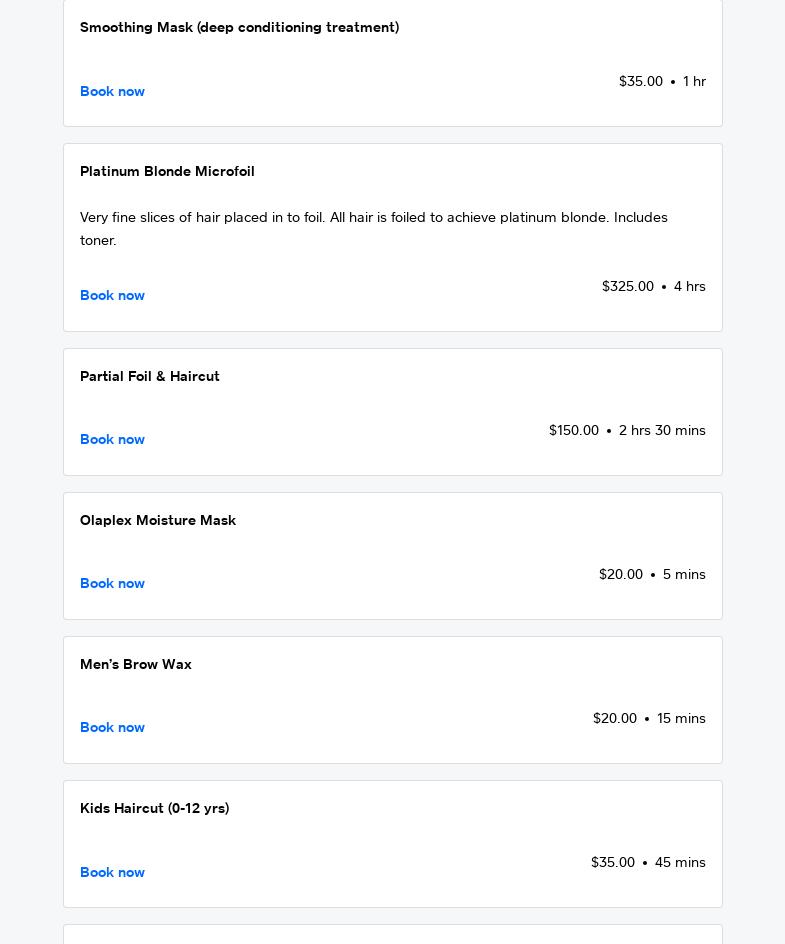Click the Partial Foil & Haircut title

click(150, 376)
